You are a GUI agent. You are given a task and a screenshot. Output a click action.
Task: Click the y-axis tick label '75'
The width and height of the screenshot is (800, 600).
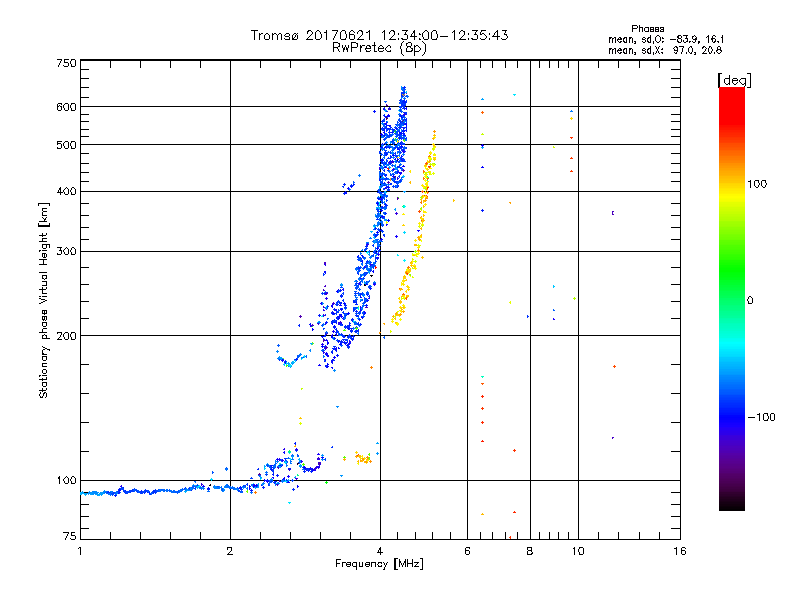(70, 536)
